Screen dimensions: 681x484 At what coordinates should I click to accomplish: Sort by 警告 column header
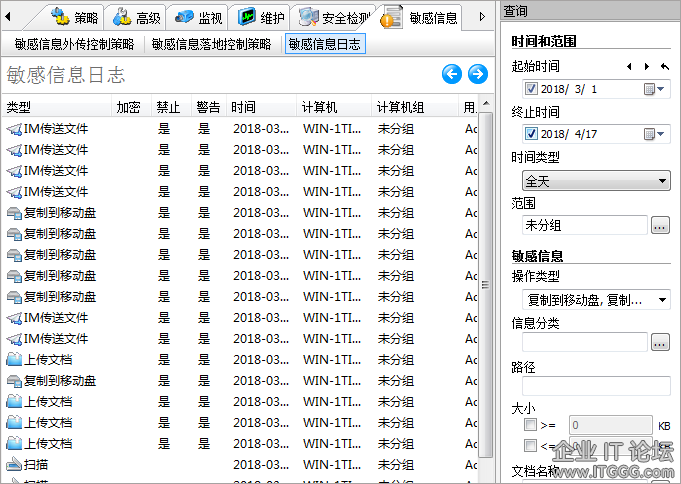coord(208,107)
